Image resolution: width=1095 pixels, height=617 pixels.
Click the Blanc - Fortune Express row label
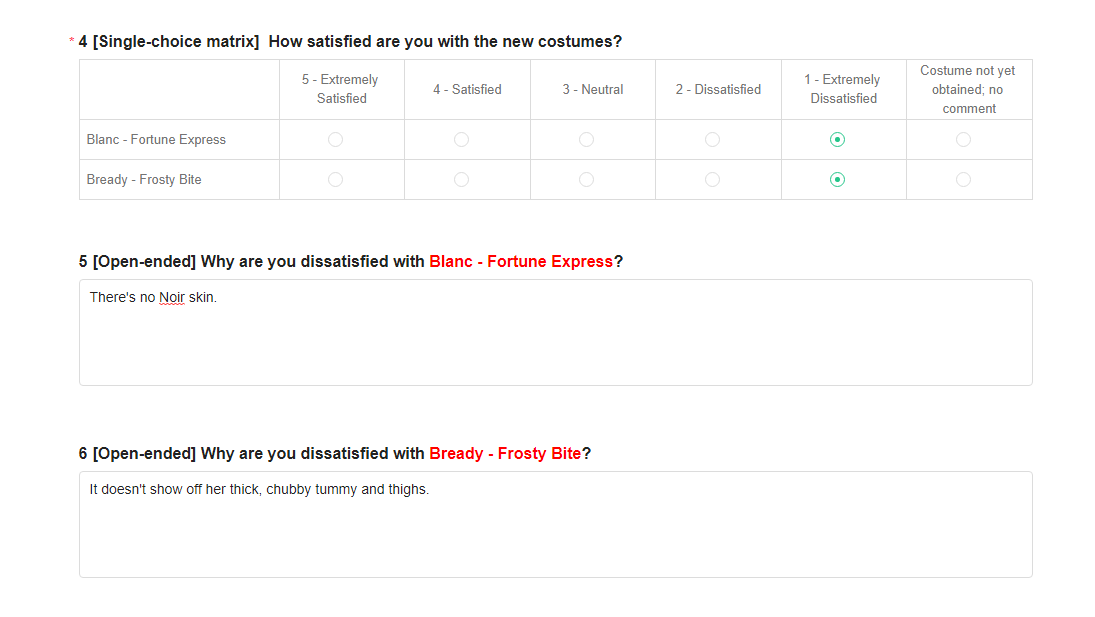(x=156, y=140)
